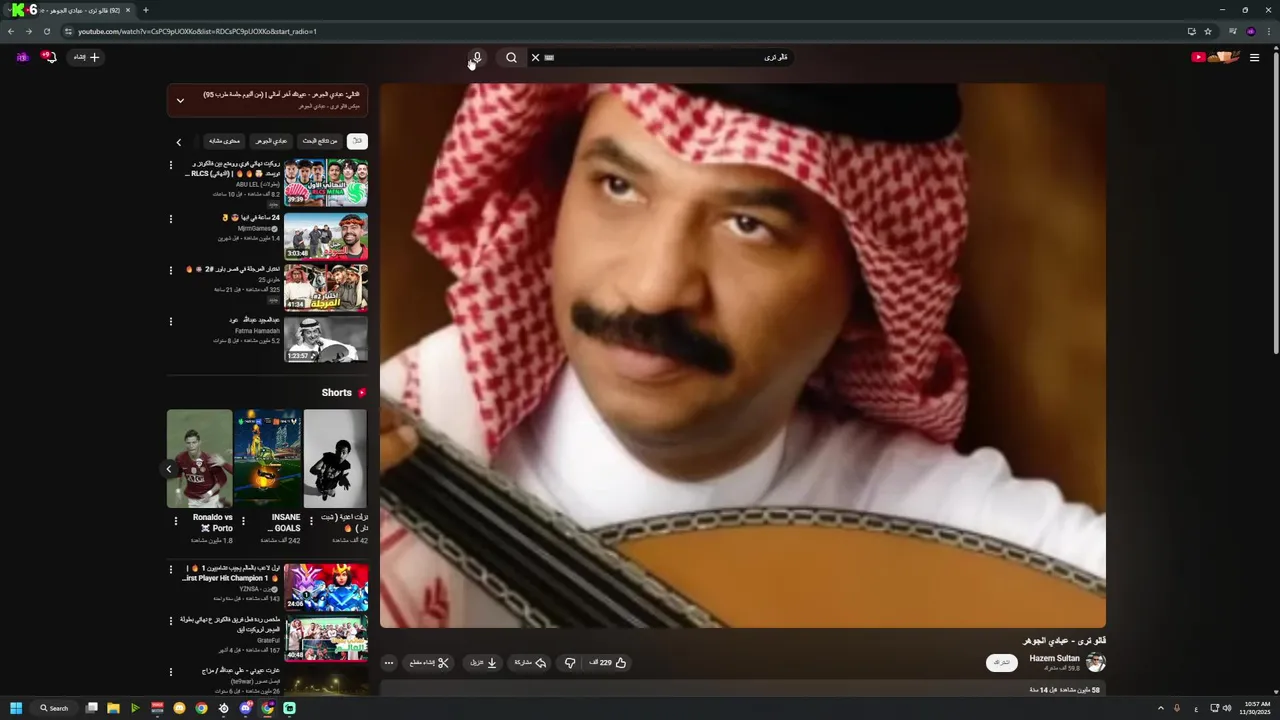The height and width of the screenshot is (720, 1280).
Task: Click the taskbar Search box
Action: pos(54,708)
